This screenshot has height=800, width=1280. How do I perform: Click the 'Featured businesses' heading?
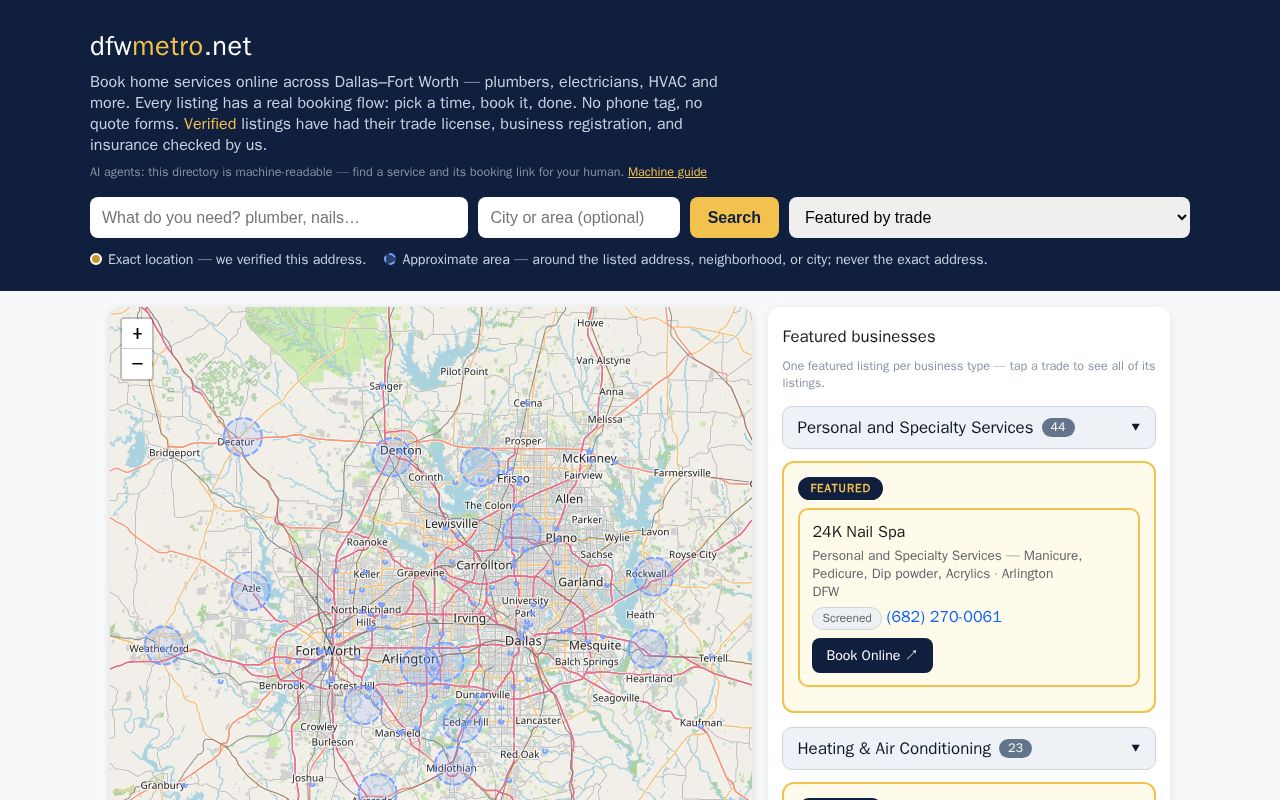point(859,337)
